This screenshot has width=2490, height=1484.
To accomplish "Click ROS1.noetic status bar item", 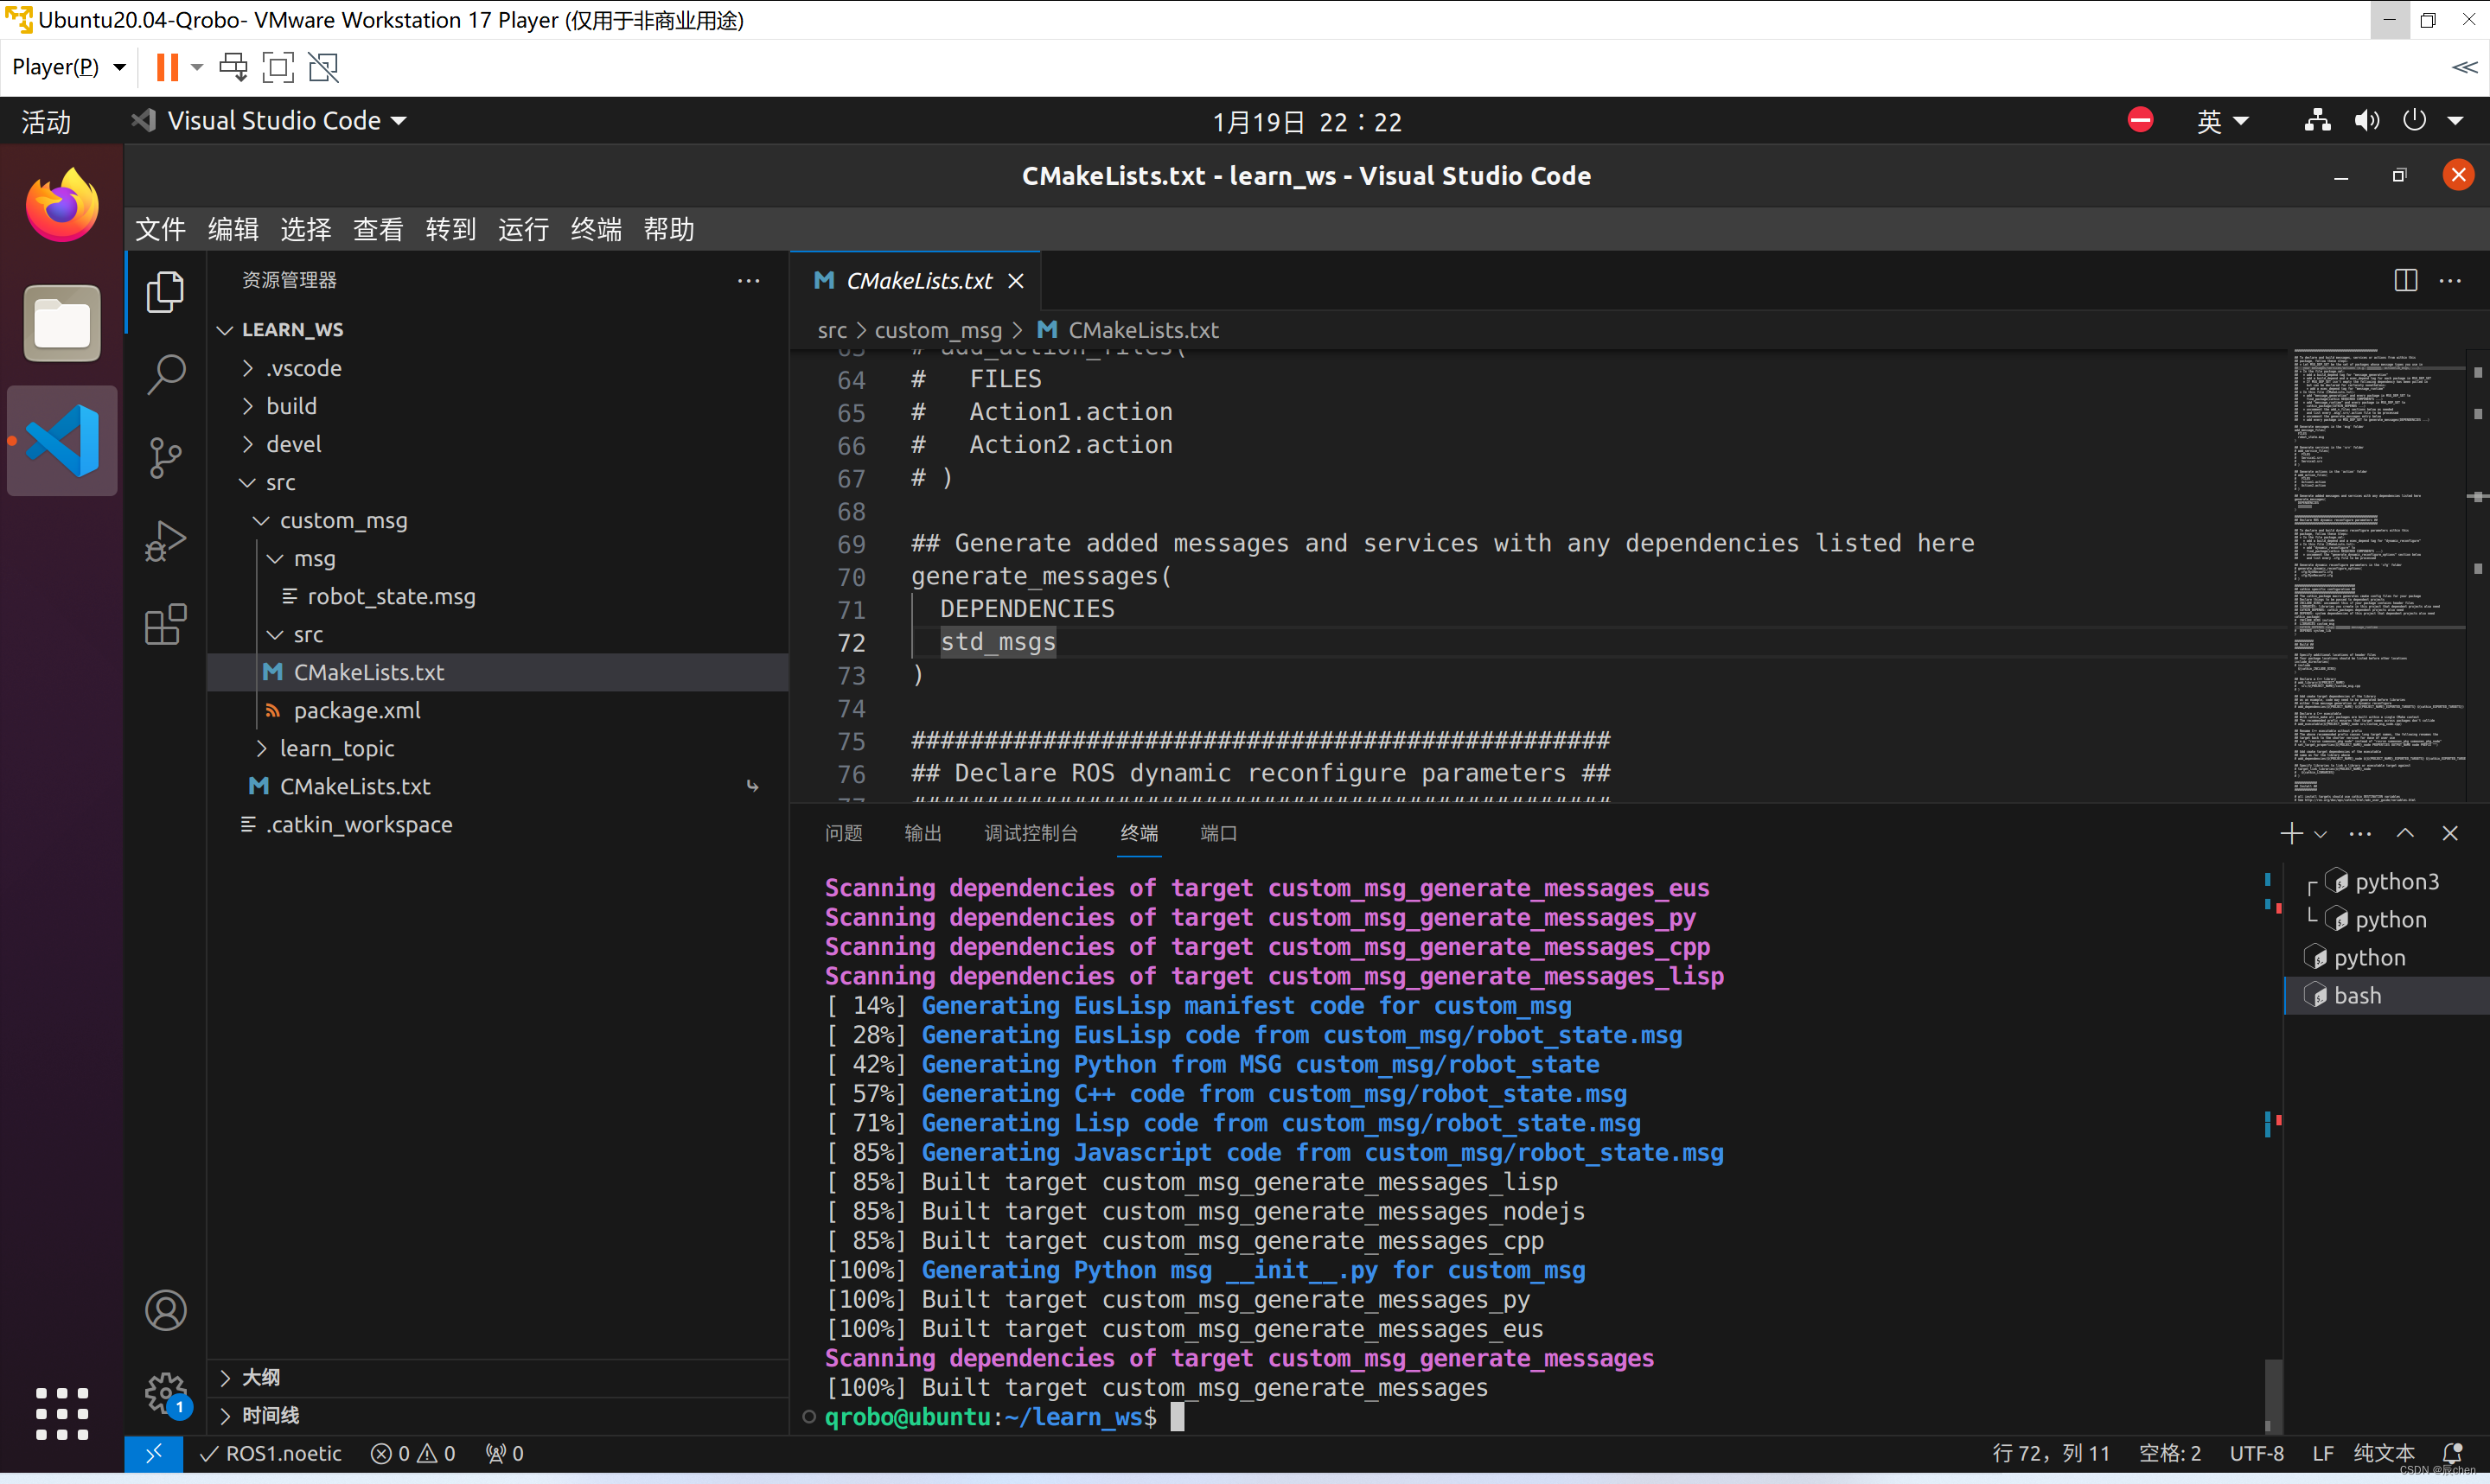I will pos(271,1453).
